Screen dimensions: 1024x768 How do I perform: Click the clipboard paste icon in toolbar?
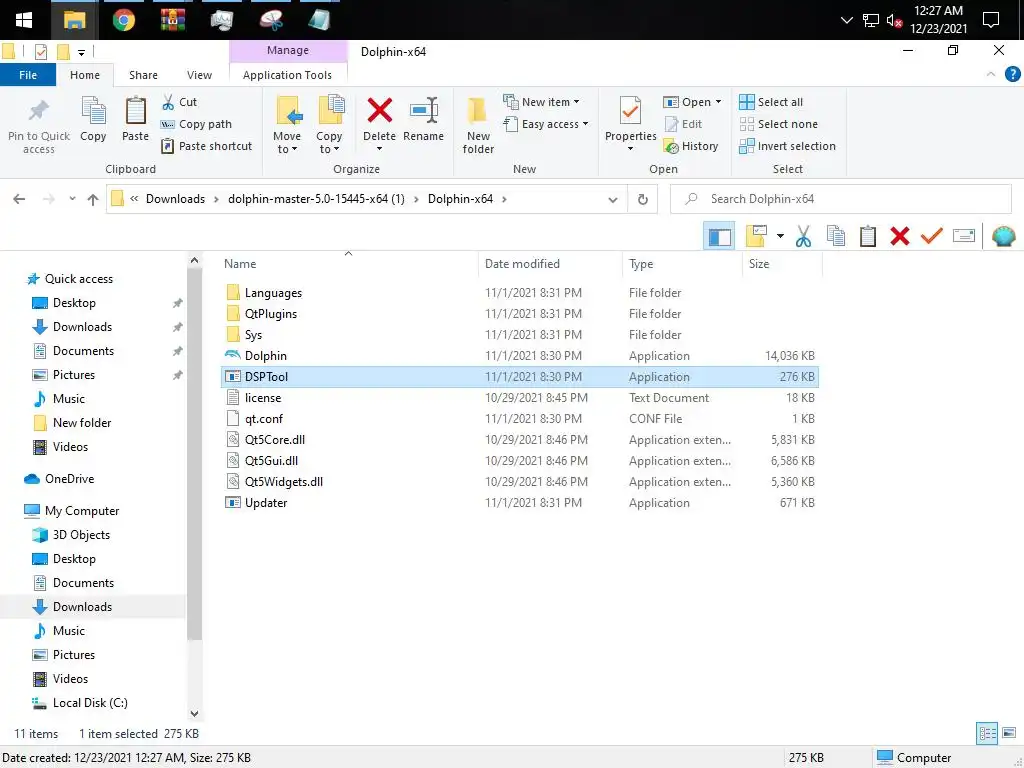(868, 236)
